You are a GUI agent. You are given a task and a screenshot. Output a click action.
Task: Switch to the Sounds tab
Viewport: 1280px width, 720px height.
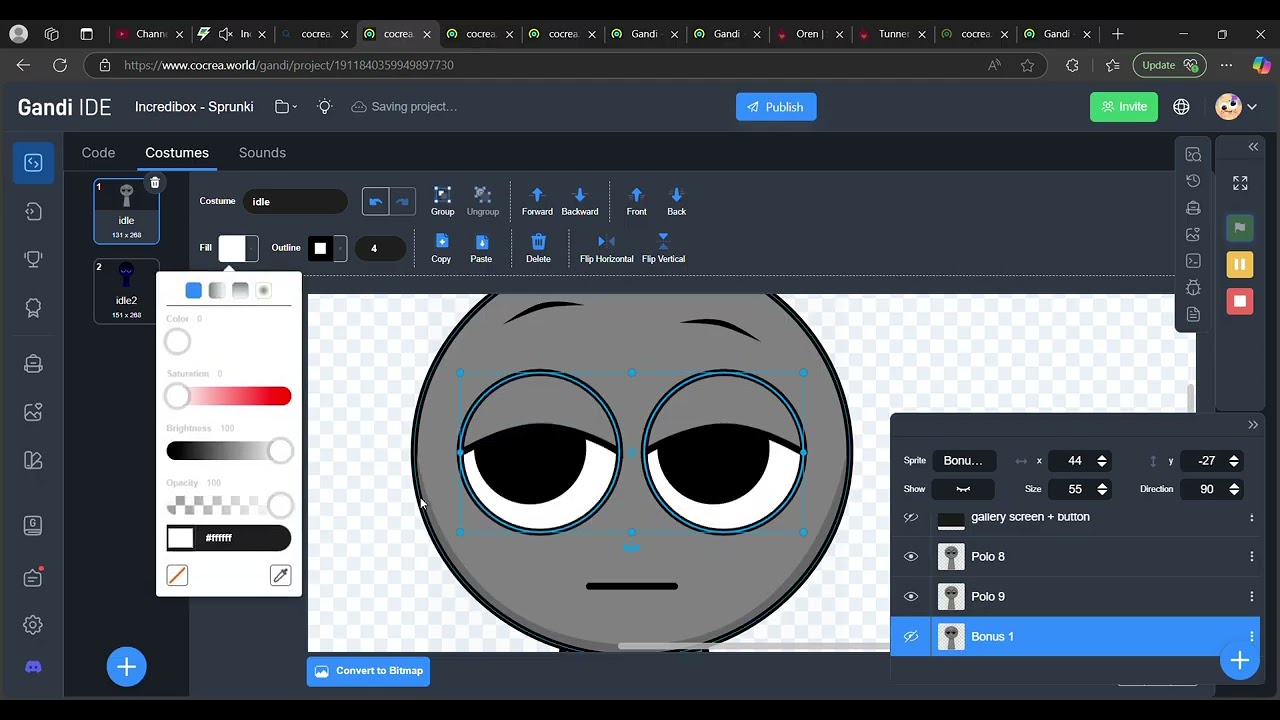[x=262, y=153]
